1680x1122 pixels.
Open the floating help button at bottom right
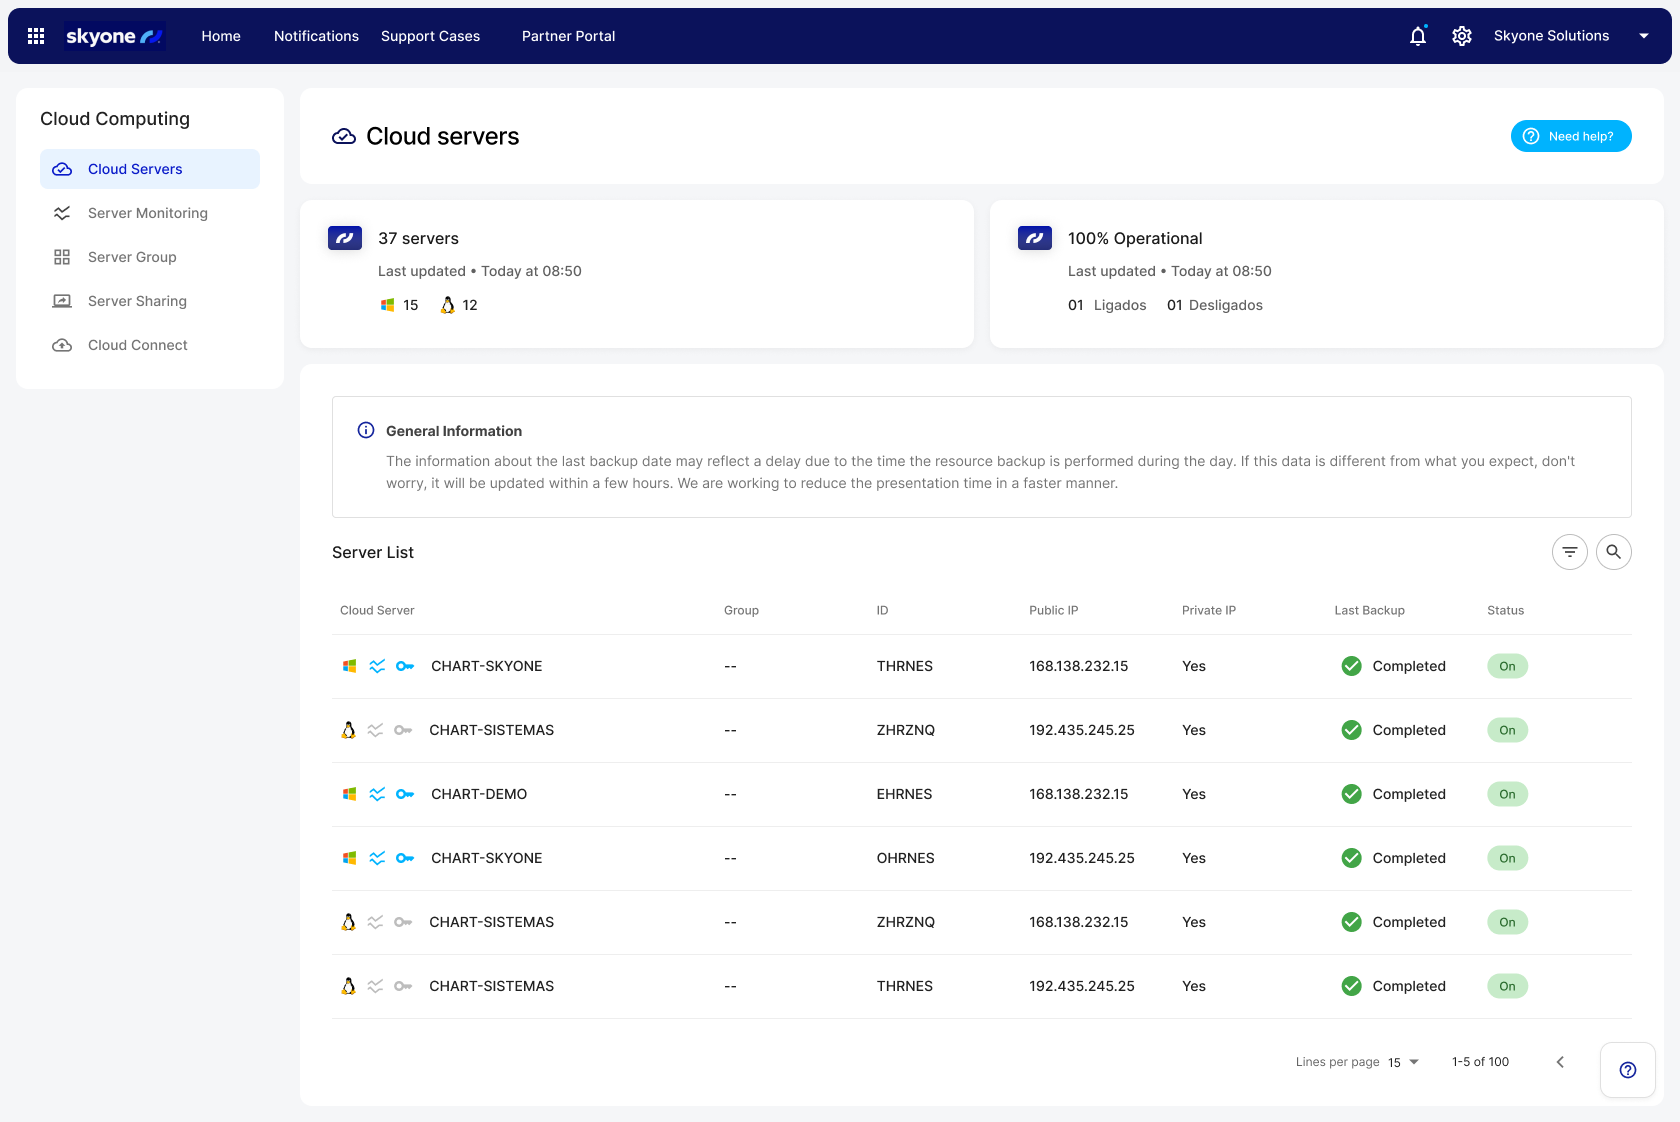coord(1628,1070)
